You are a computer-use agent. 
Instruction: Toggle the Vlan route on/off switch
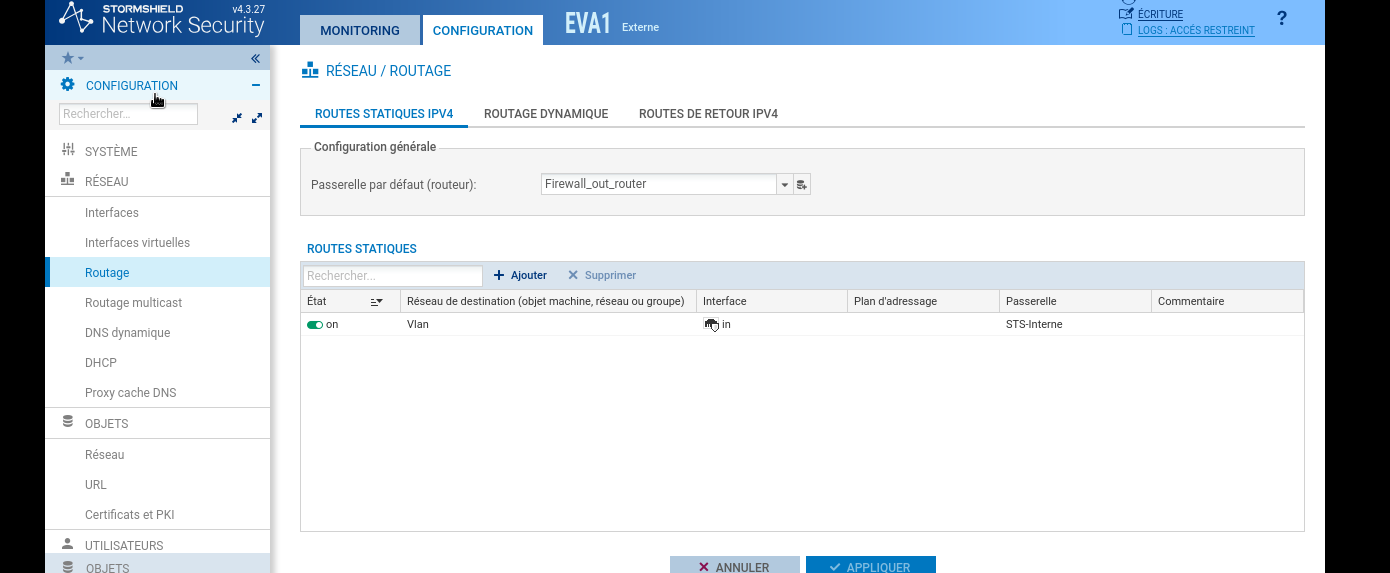click(315, 325)
